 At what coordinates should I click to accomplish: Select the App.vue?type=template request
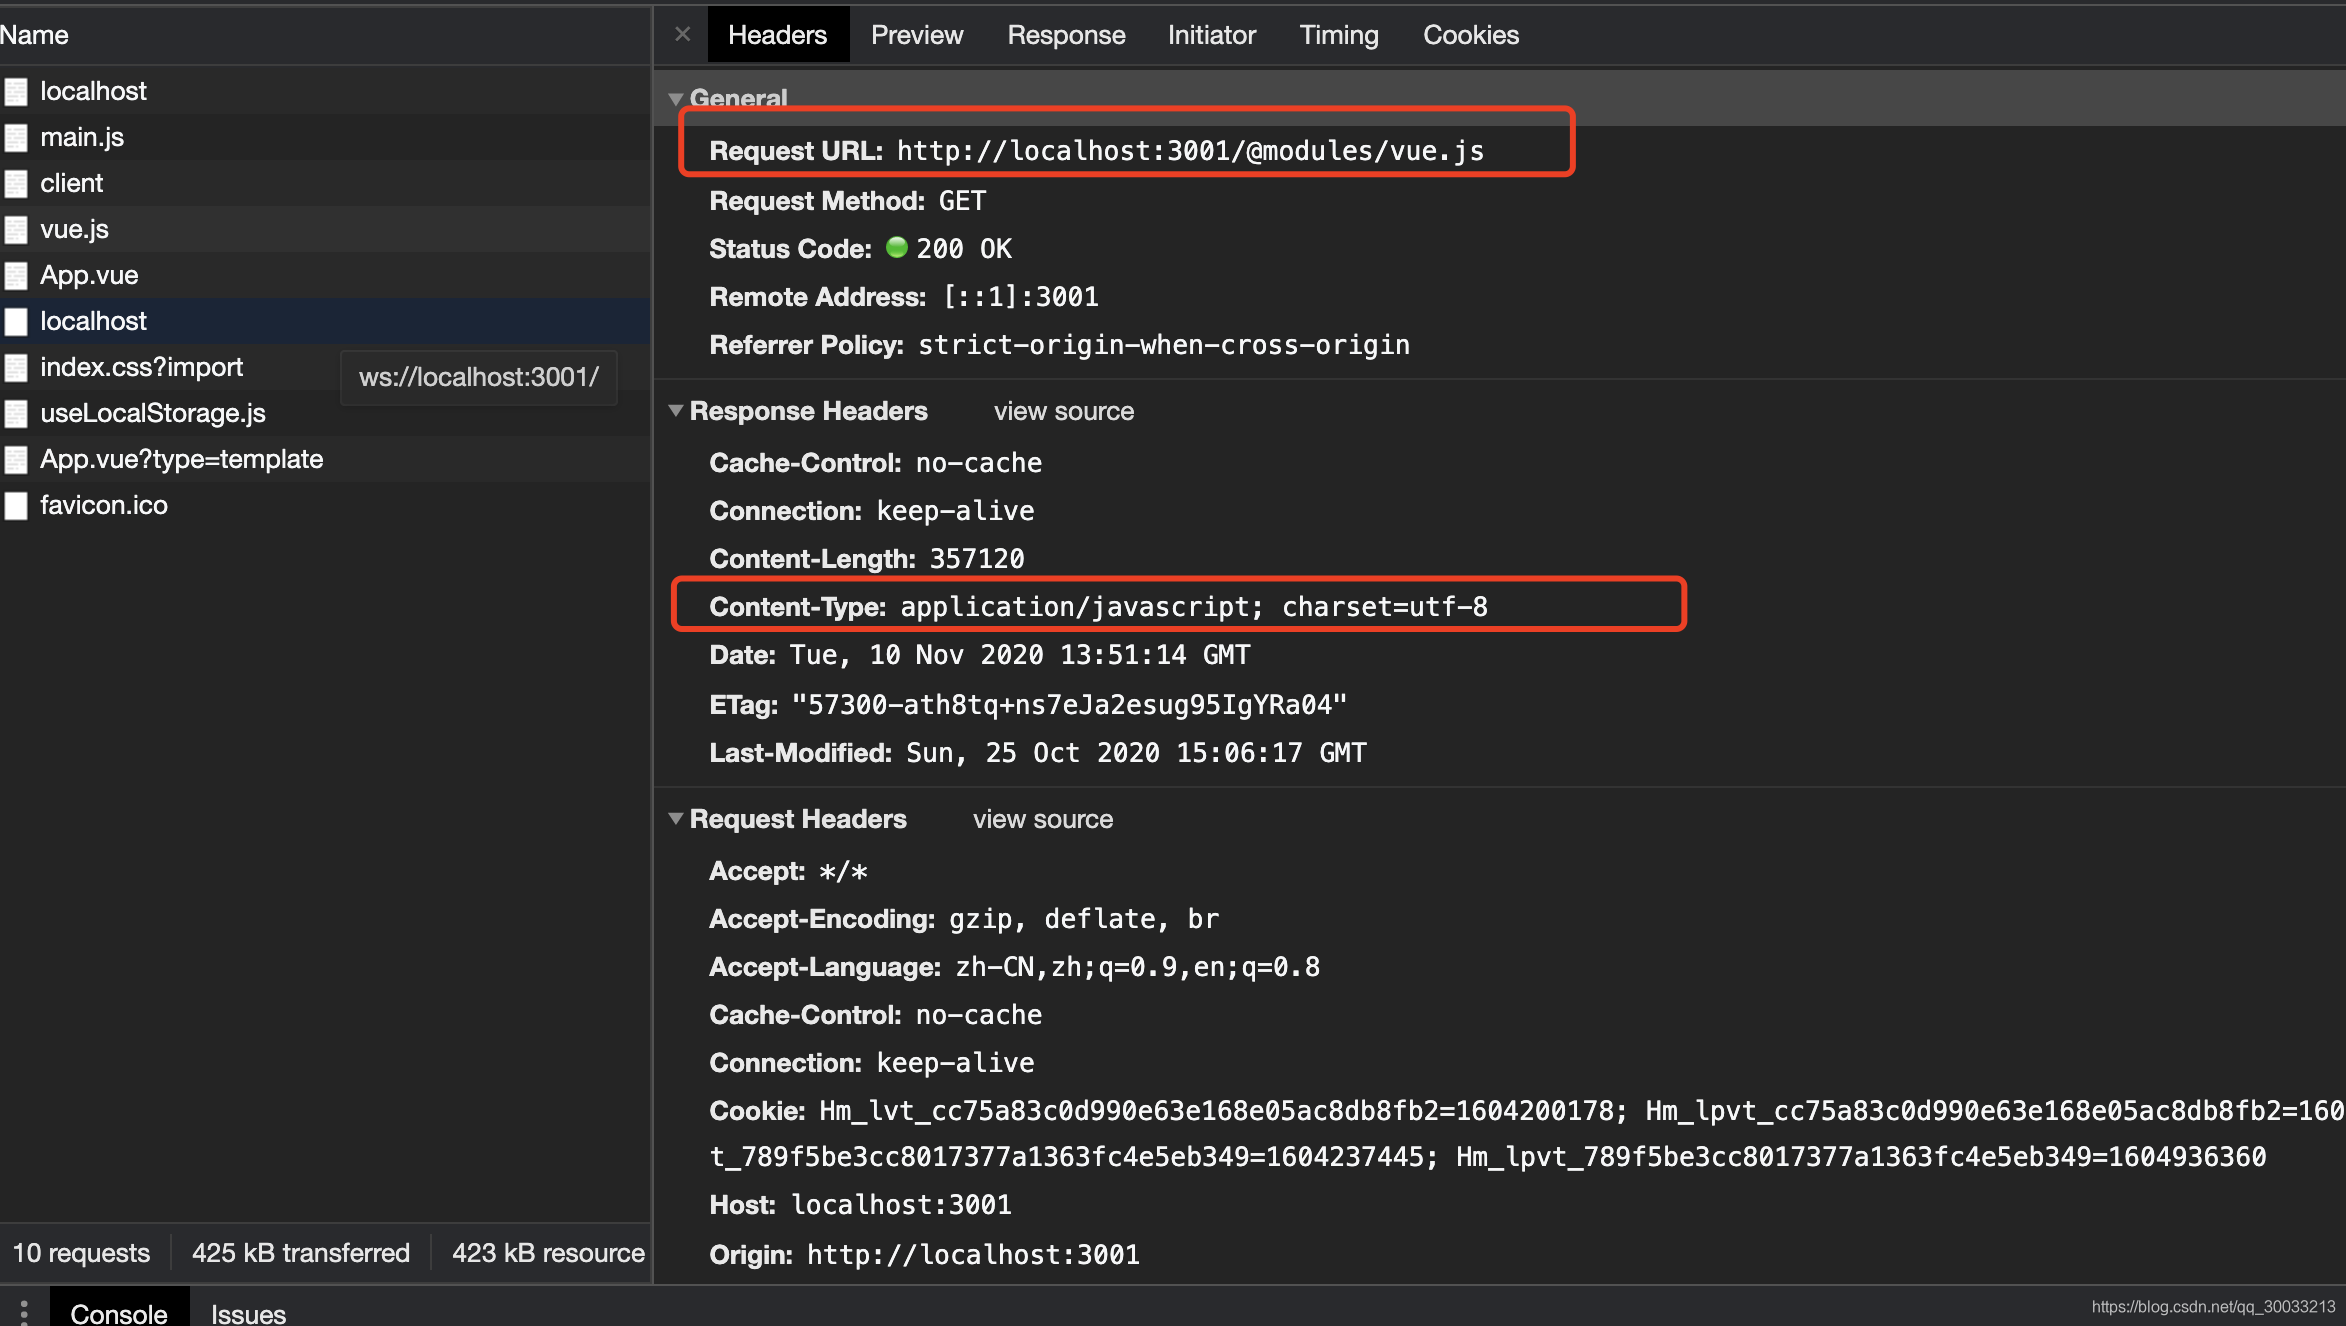[x=181, y=459]
